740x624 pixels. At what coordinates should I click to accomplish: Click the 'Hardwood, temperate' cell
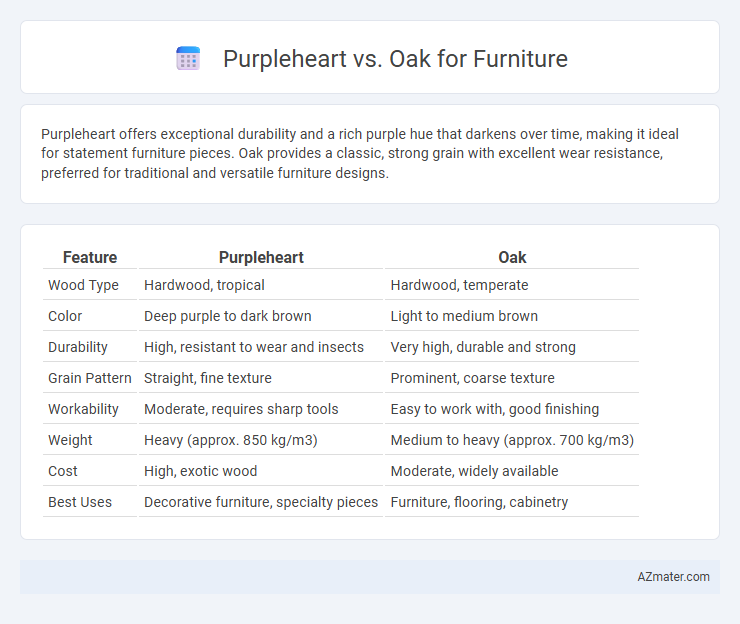(x=459, y=285)
